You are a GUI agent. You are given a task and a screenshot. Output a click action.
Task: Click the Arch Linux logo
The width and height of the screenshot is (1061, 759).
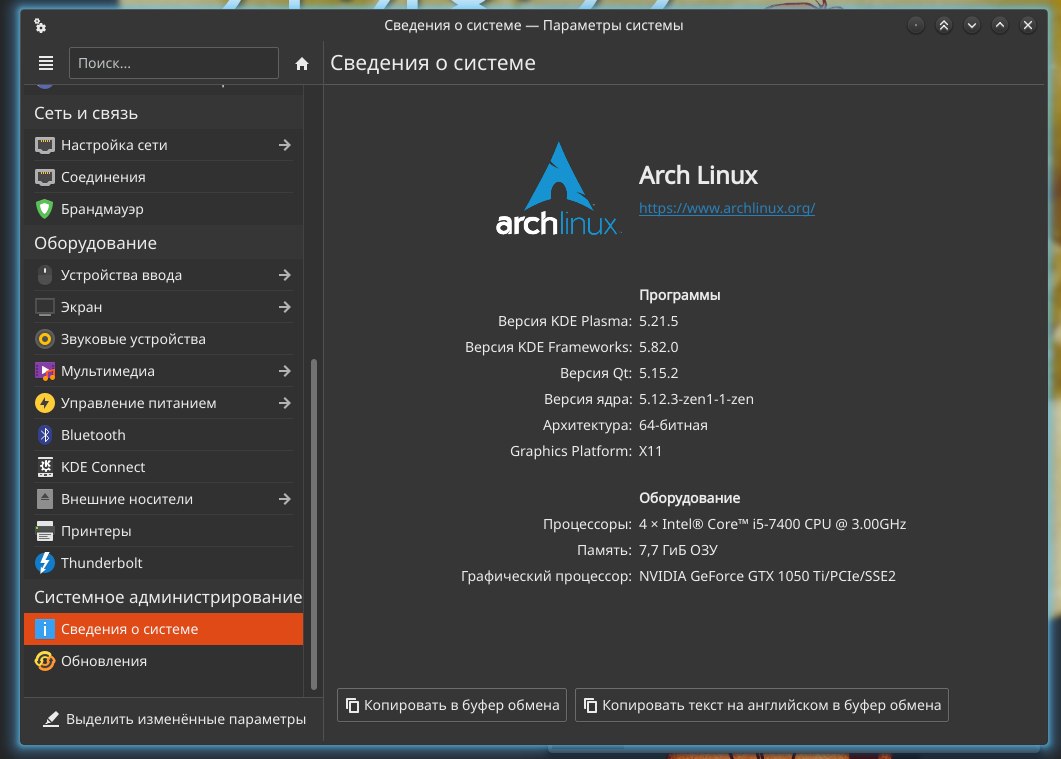click(x=557, y=189)
